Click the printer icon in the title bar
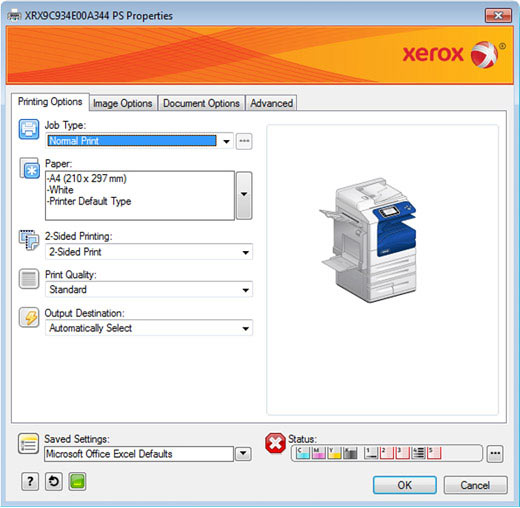Screen dimensions: 520x508 [x=14, y=15]
